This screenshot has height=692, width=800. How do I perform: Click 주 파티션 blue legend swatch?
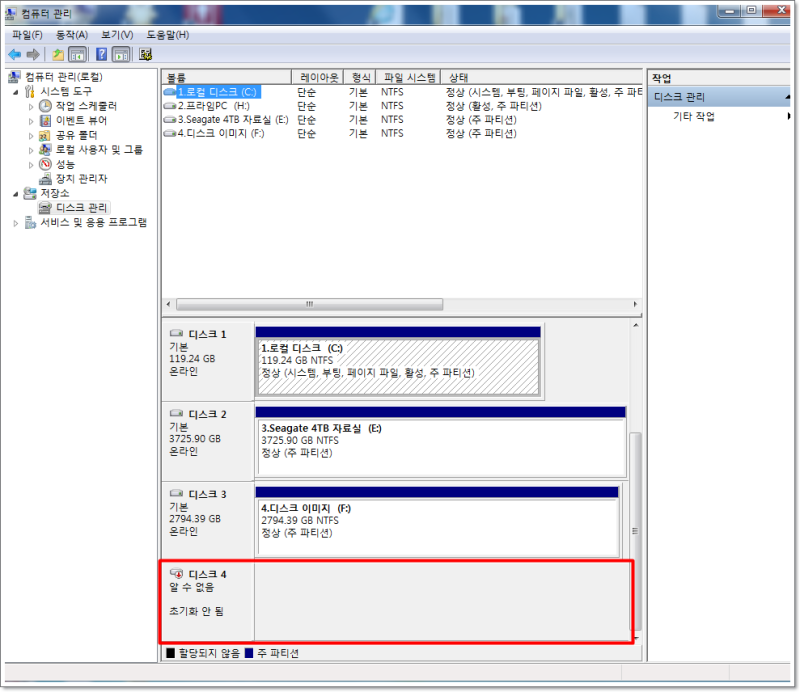(249, 653)
